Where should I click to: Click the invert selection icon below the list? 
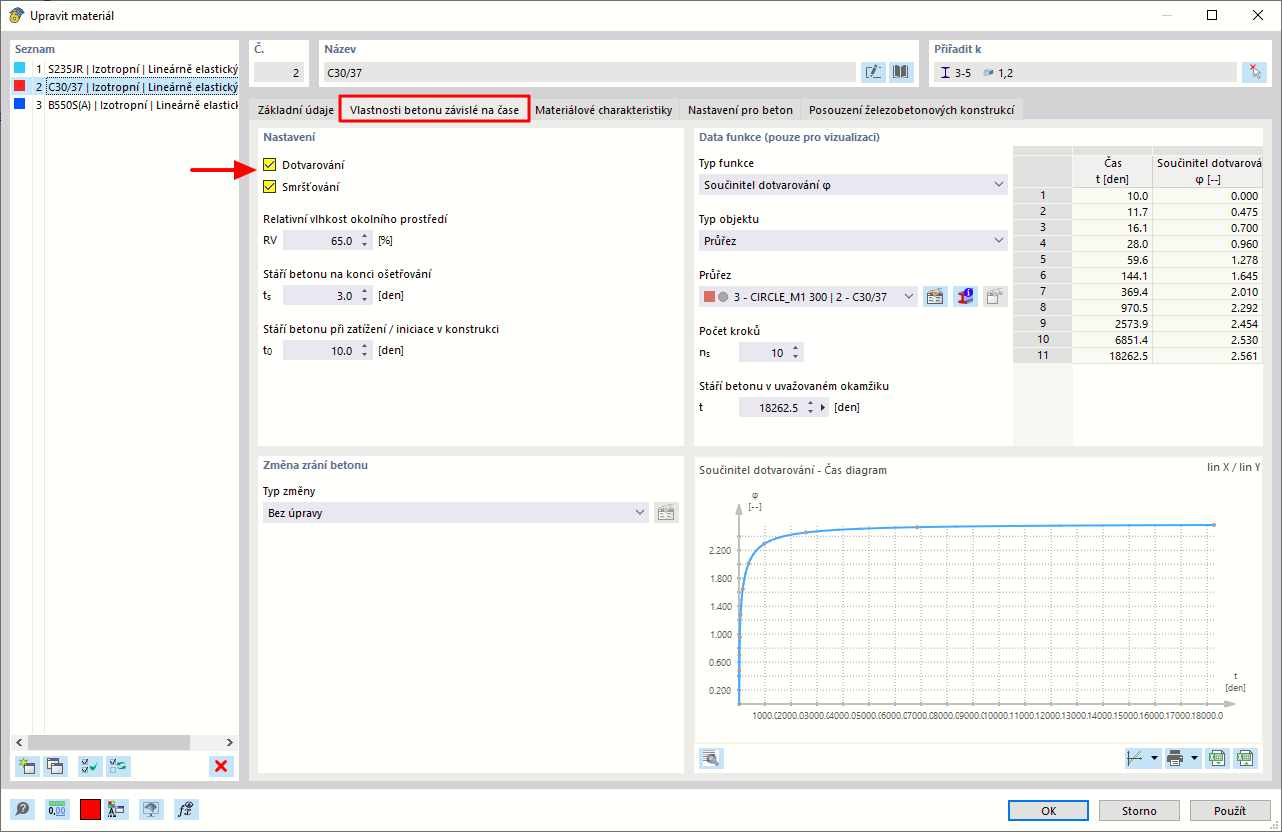pos(118,766)
